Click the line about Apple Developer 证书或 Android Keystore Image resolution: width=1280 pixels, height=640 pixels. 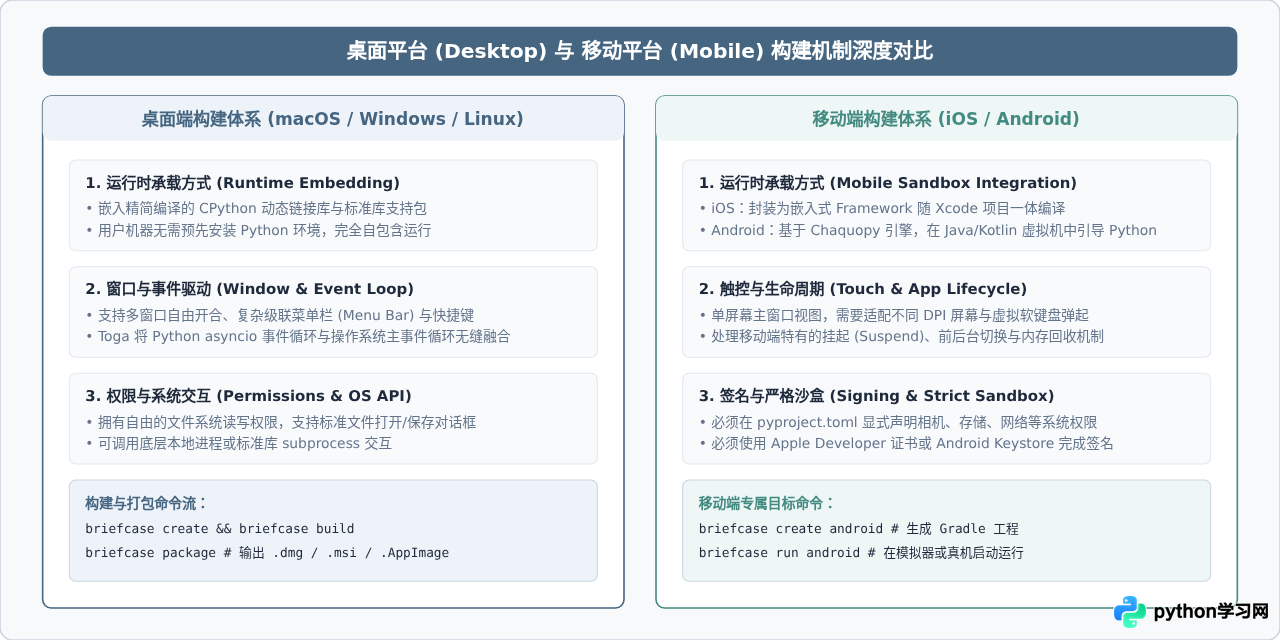pyautogui.click(x=906, y=443)
